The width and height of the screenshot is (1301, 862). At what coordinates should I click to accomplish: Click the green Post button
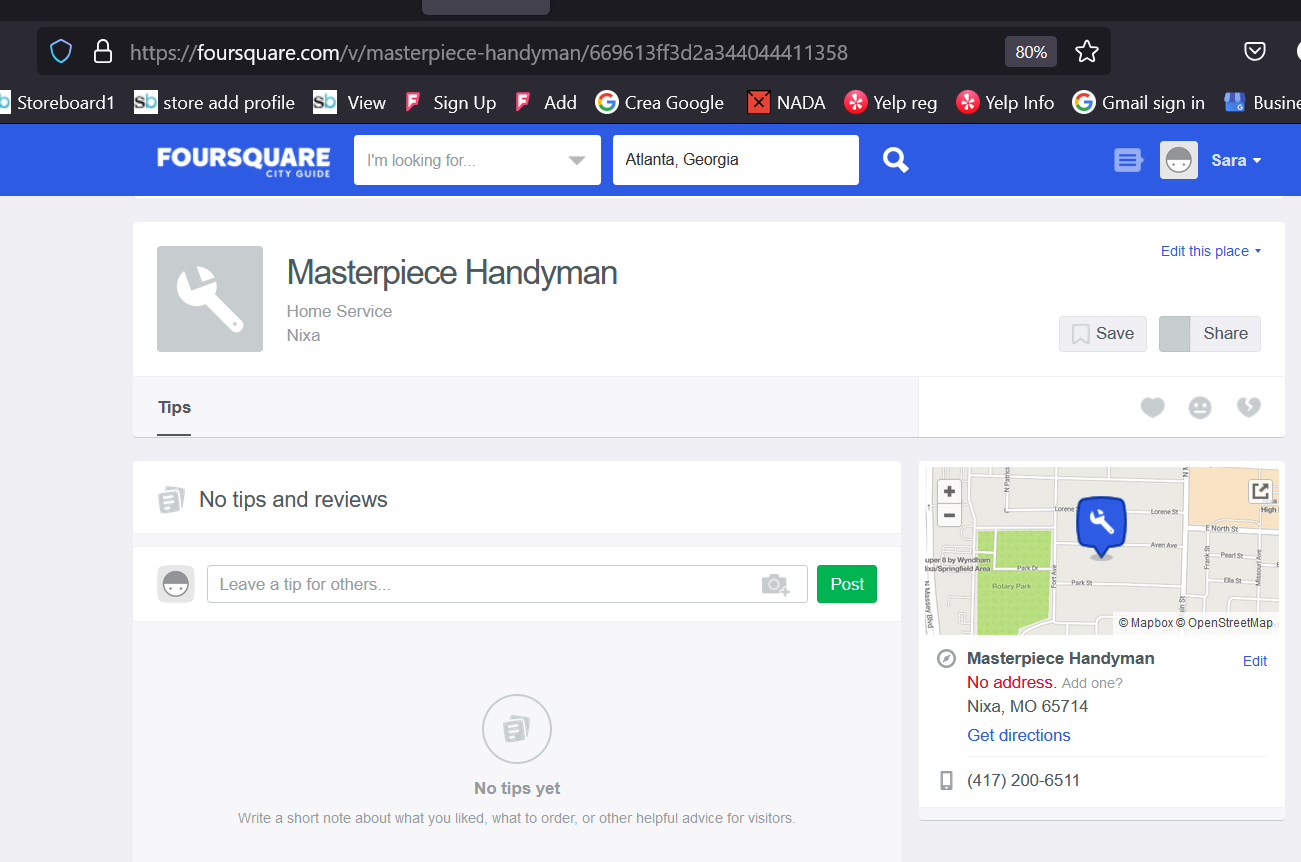click(847, 584)
